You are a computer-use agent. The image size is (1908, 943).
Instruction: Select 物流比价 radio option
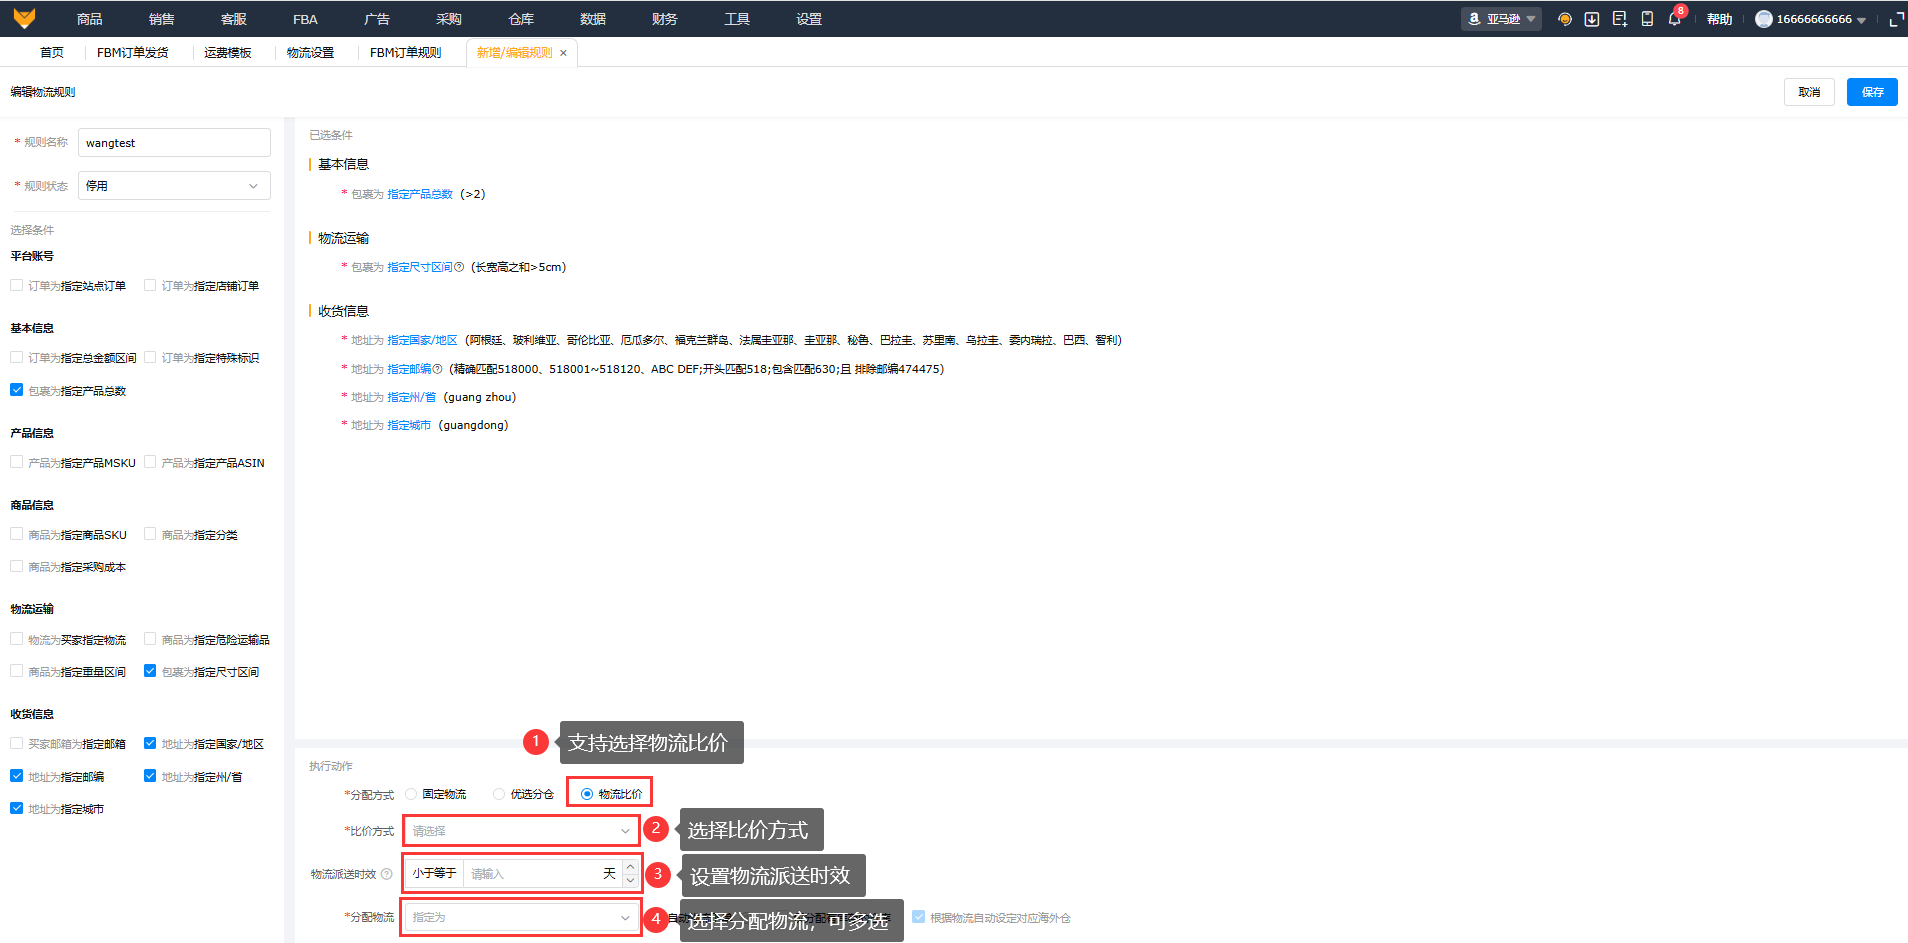pos(587,794)
